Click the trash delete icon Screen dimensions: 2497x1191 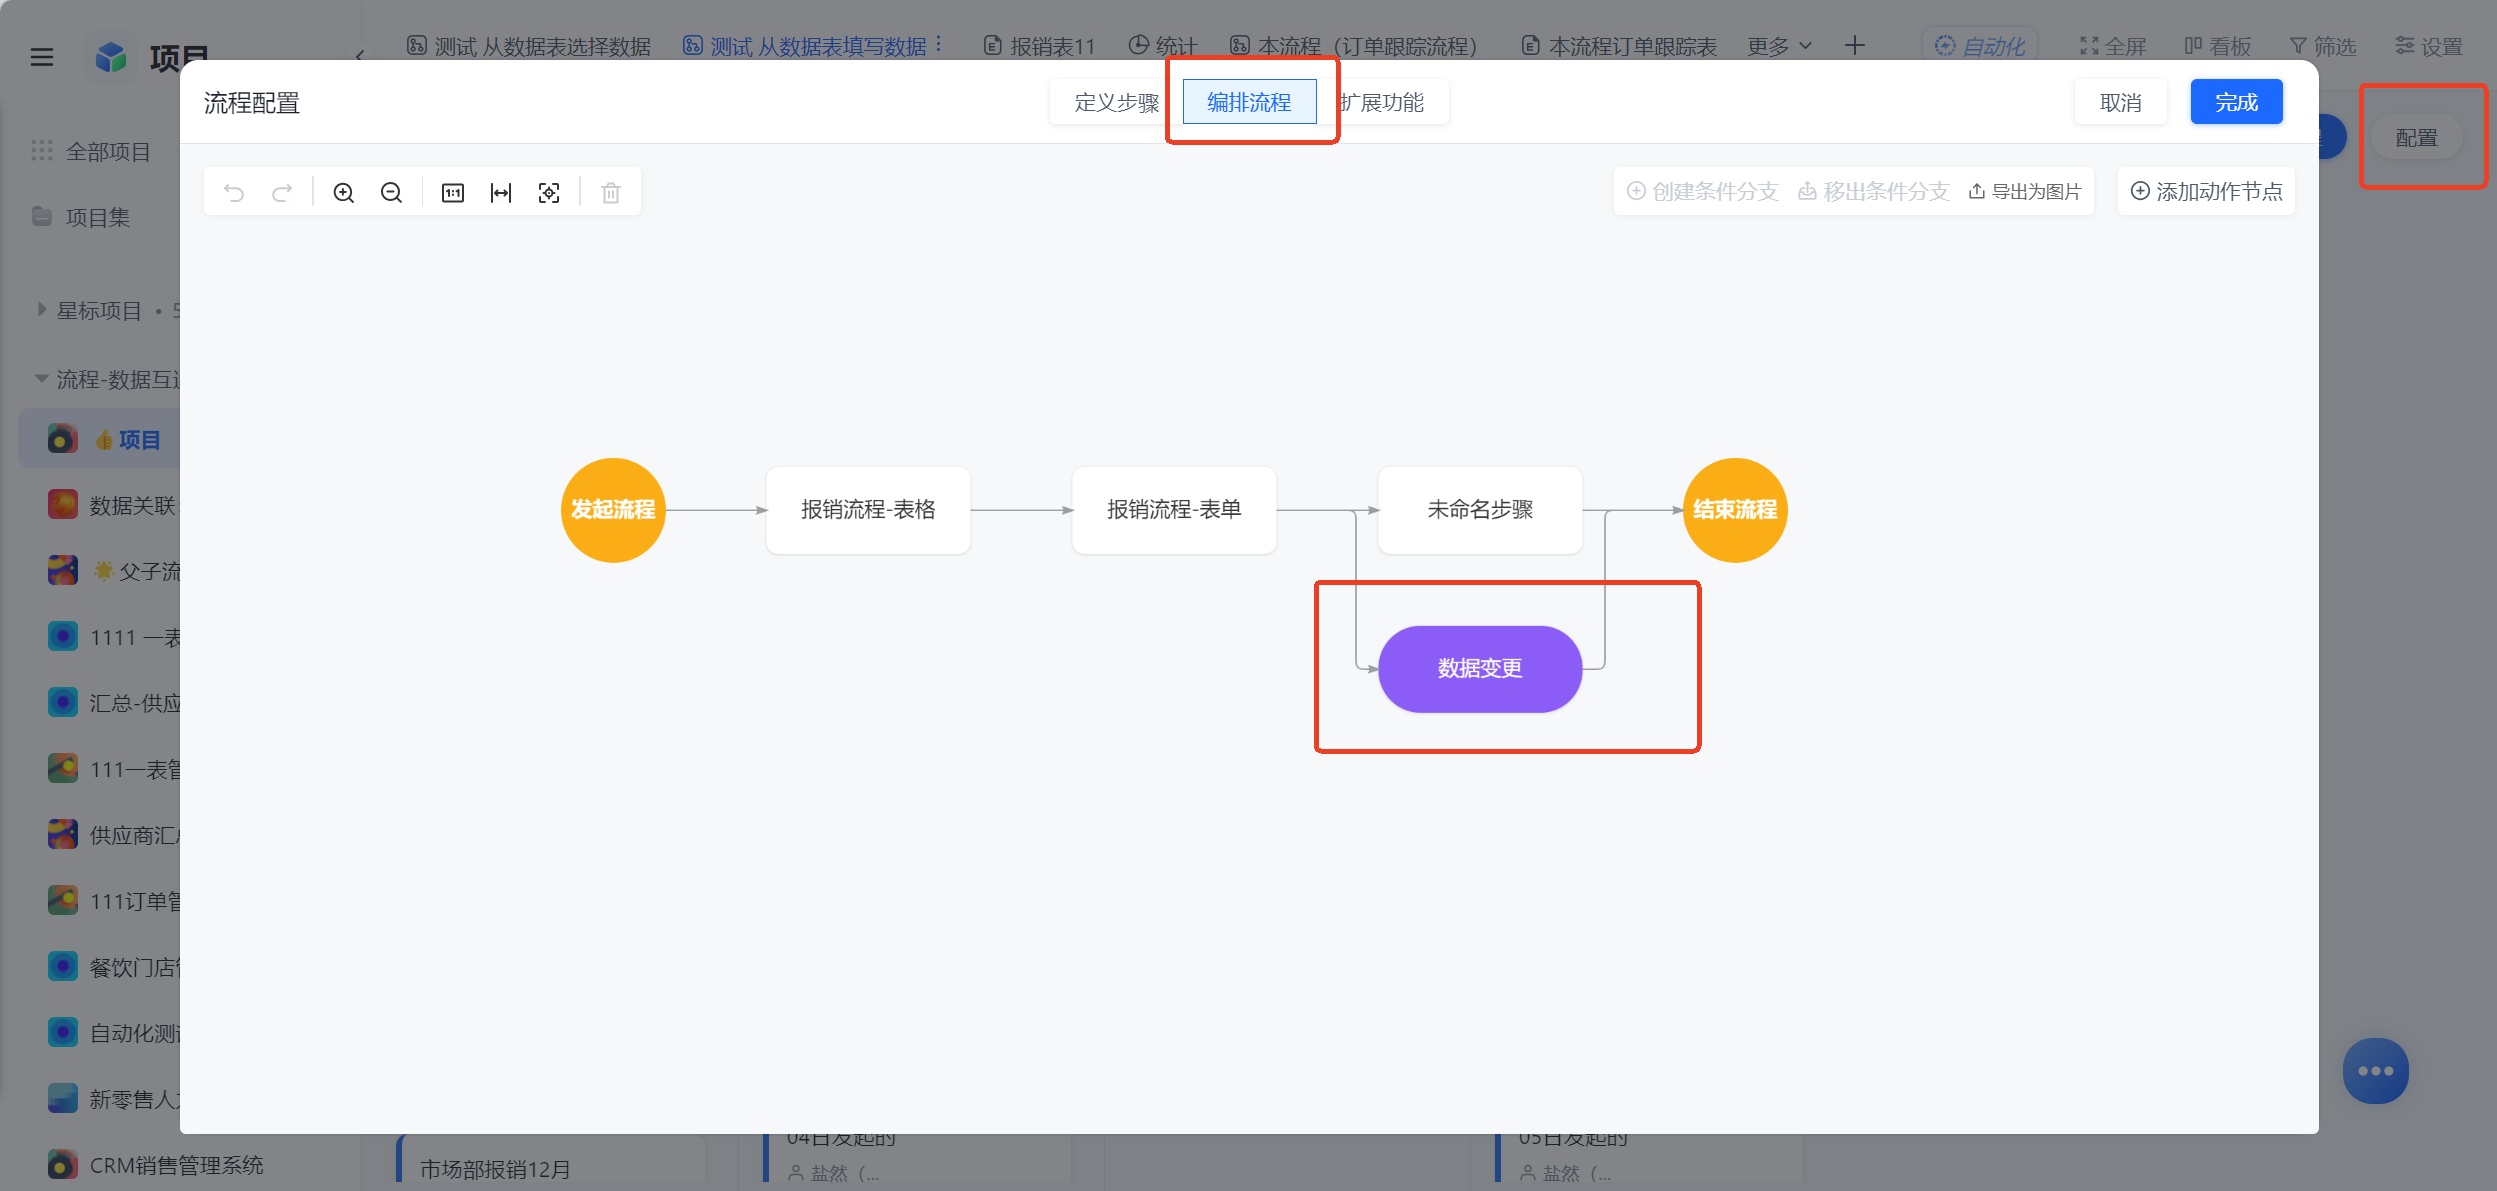(x=611, y=193)
